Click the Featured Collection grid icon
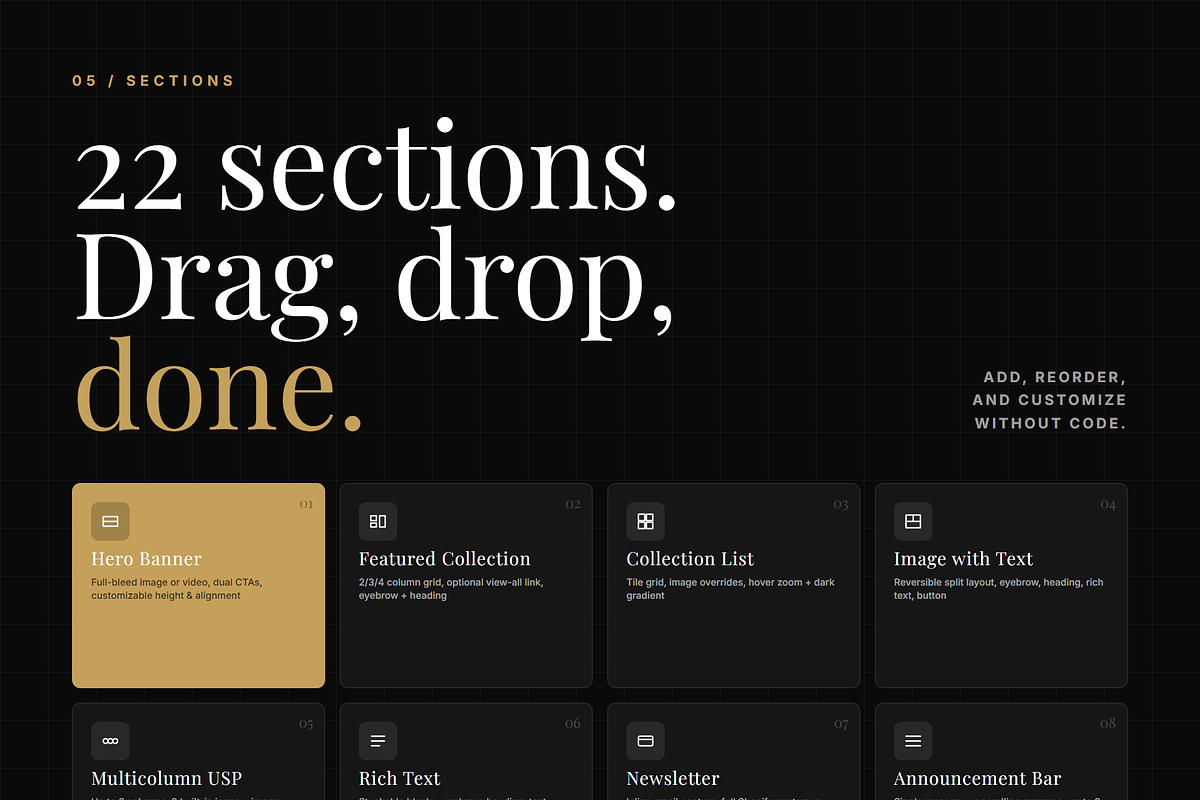The height and width of the screenshot is (800, 1200). pos(378,521)
